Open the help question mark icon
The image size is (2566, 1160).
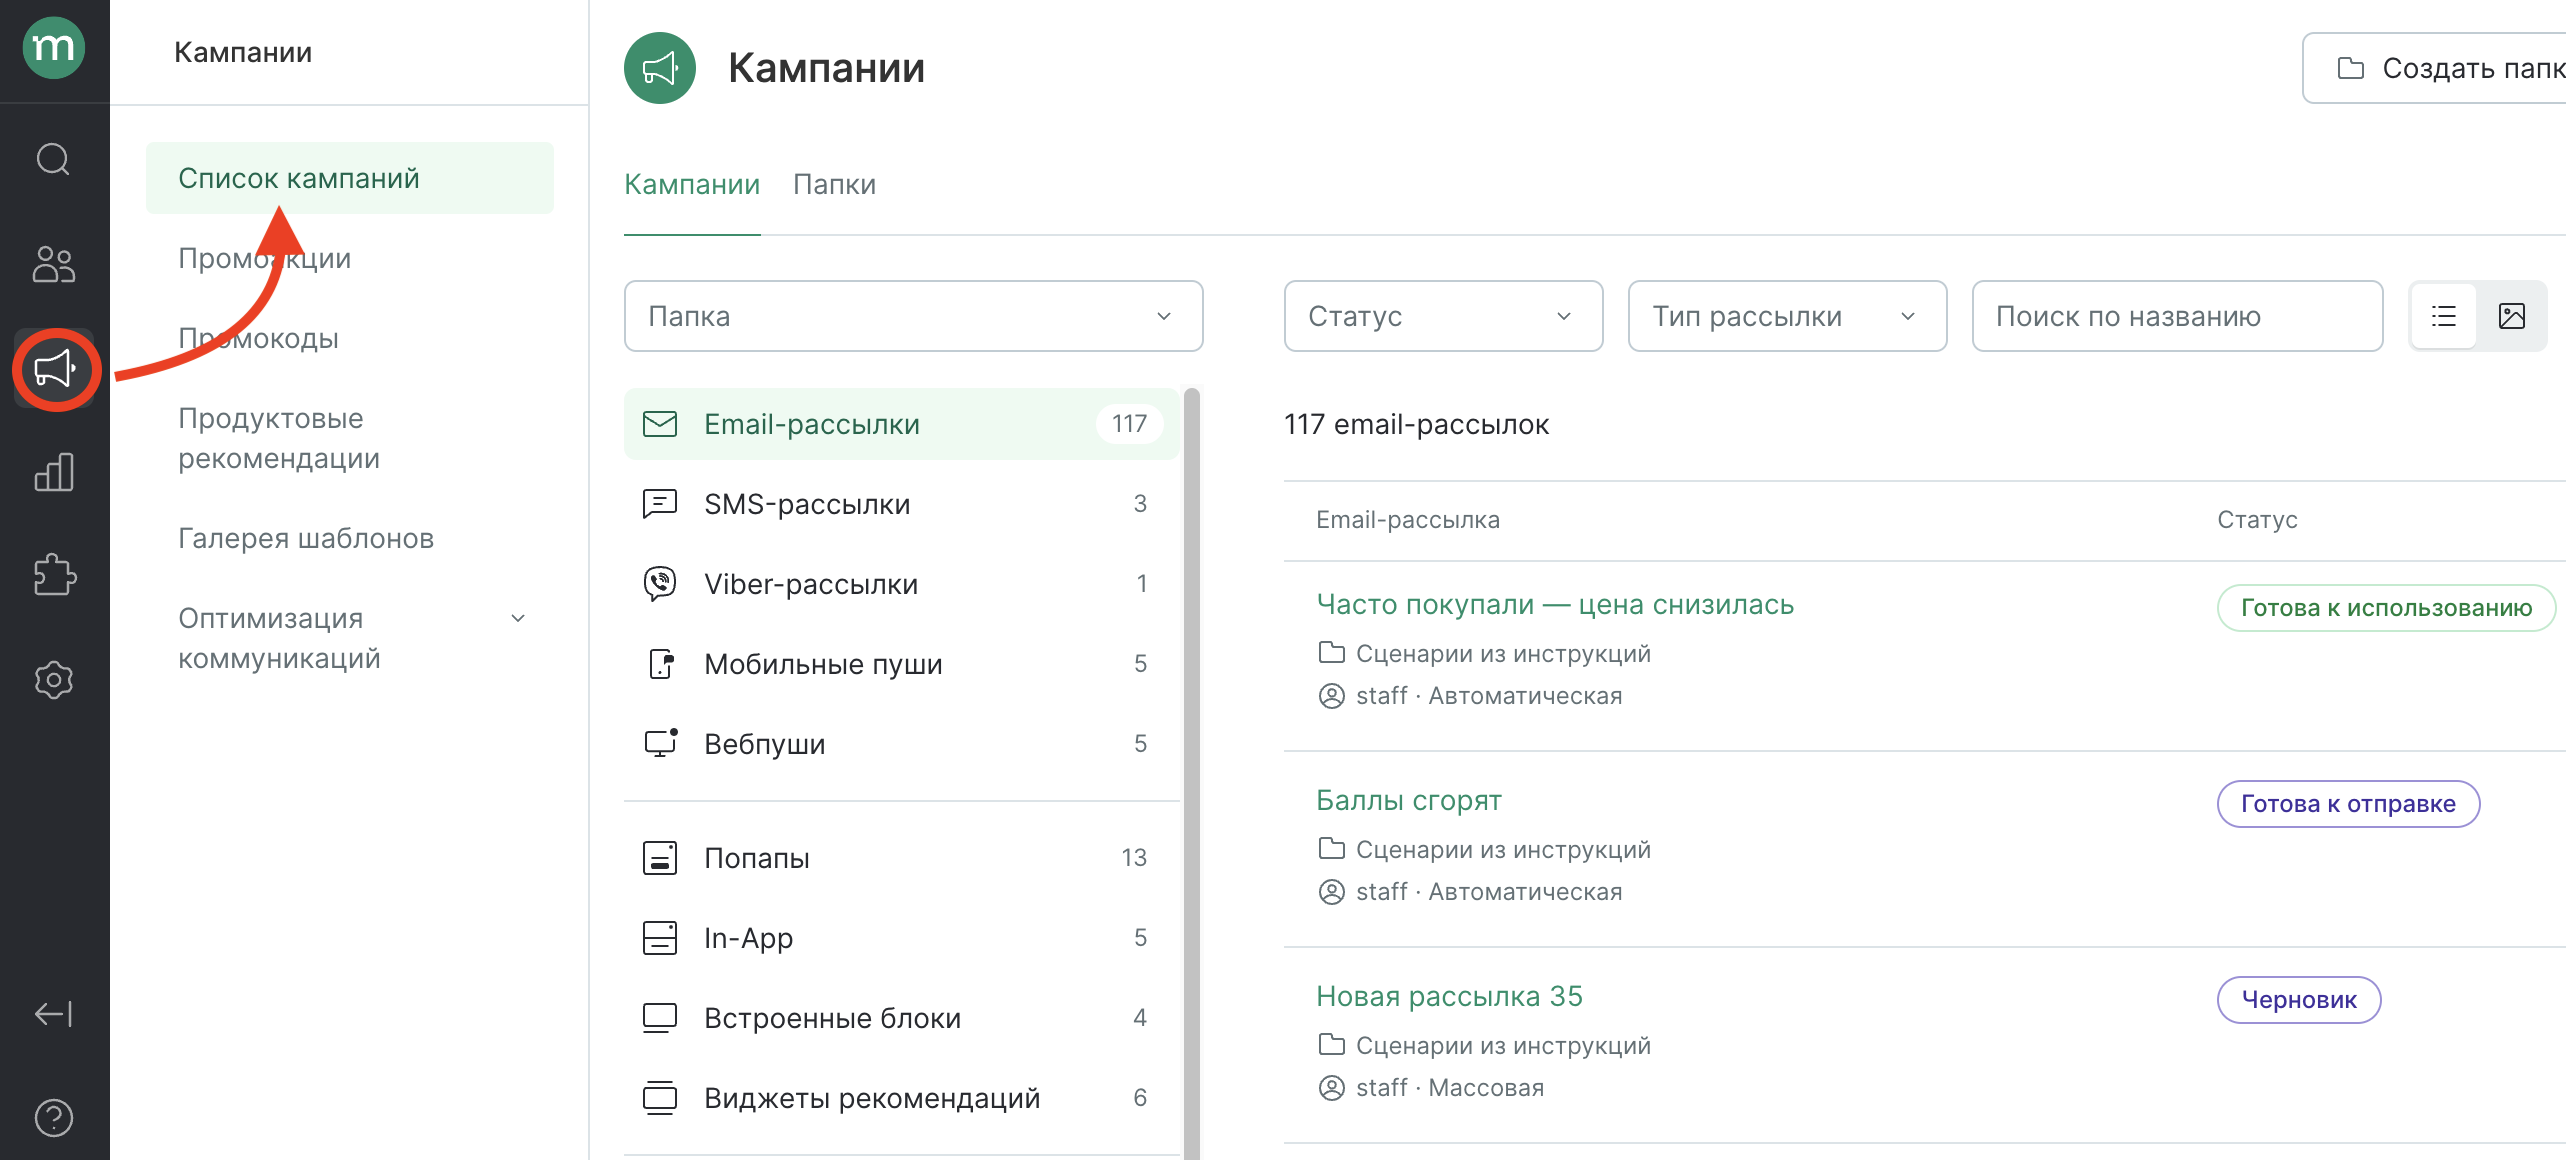[x=54, y=1118]
